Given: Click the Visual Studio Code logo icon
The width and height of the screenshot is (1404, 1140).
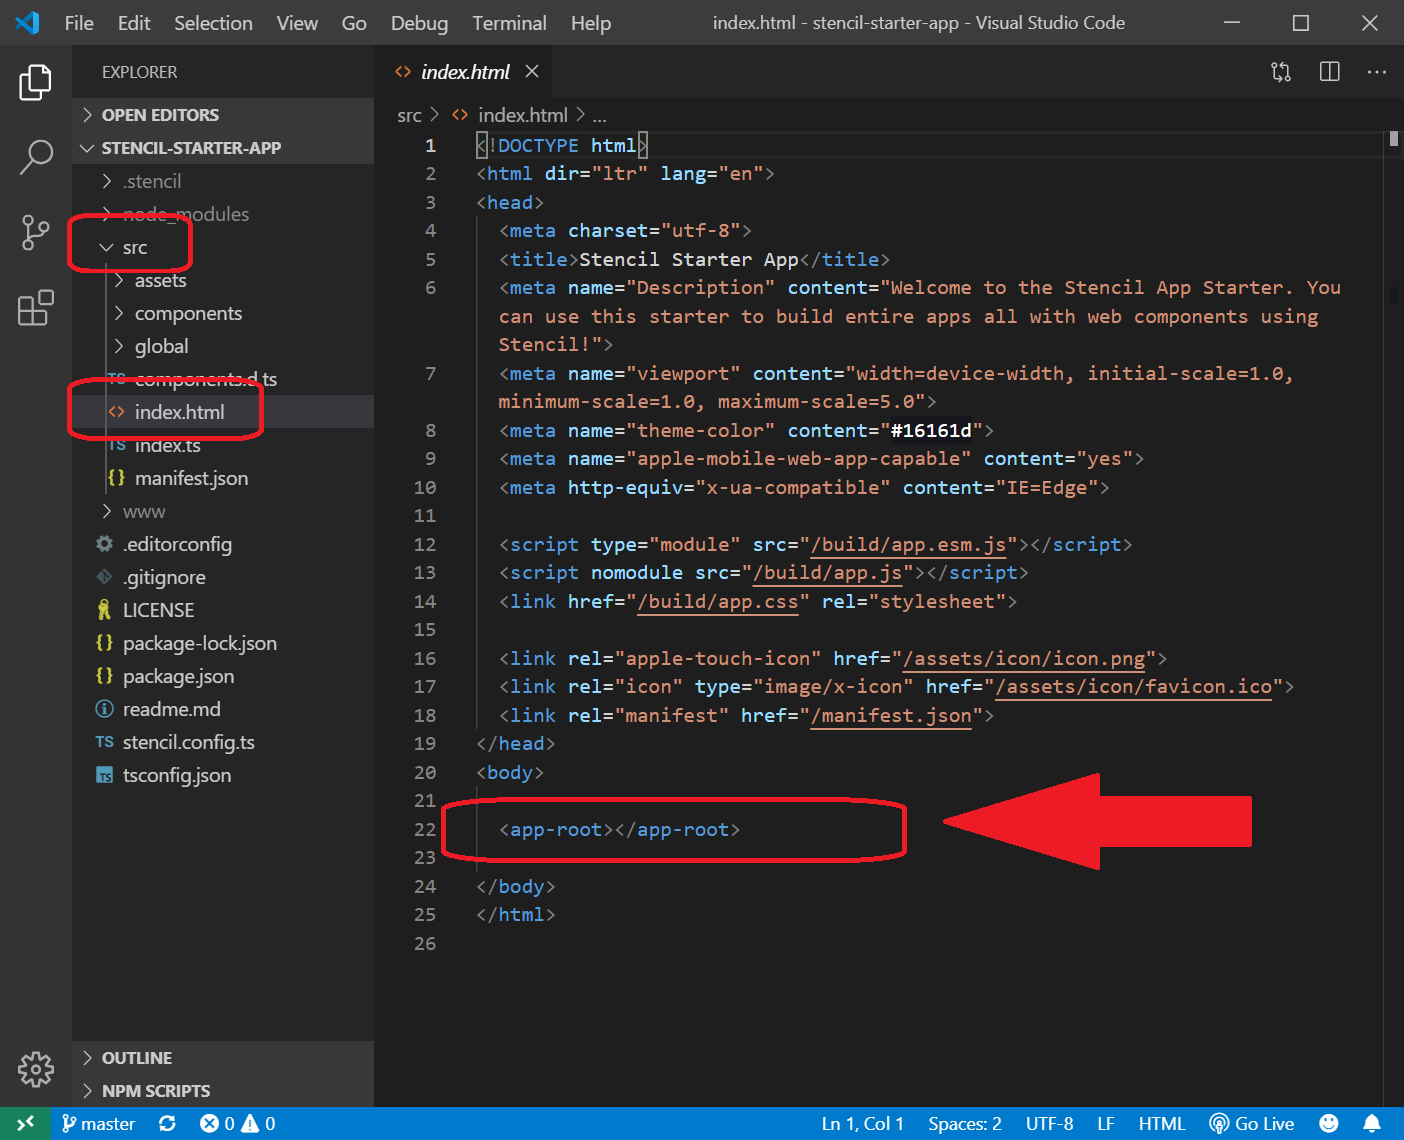Looking at the screenshot, I should pos(27,22).
